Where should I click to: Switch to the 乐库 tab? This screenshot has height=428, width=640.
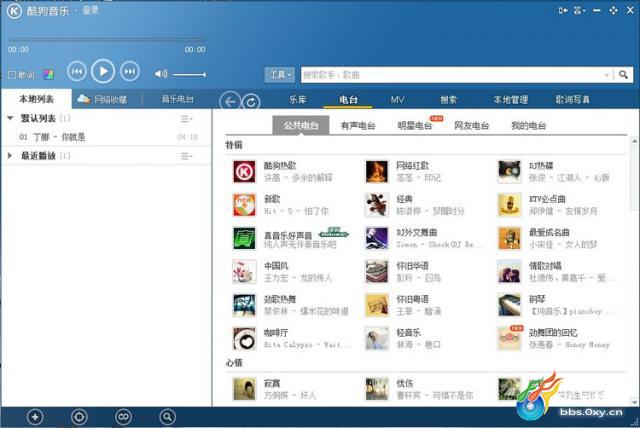(298, 100)
